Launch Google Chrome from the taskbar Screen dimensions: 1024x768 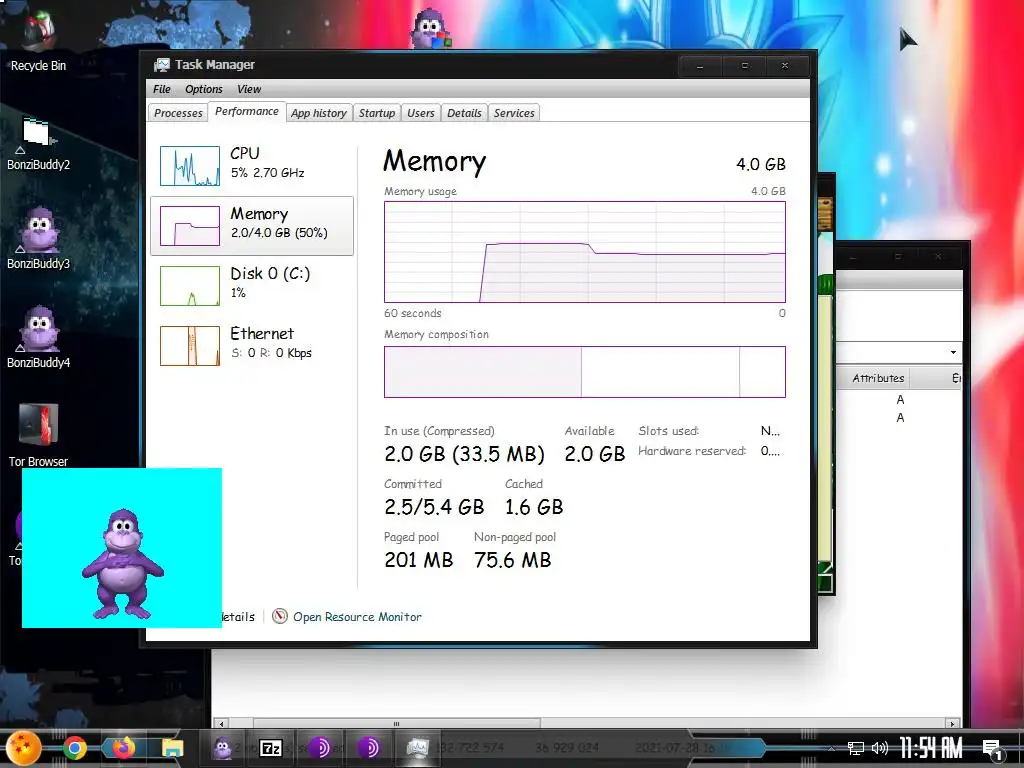[74, 748]
